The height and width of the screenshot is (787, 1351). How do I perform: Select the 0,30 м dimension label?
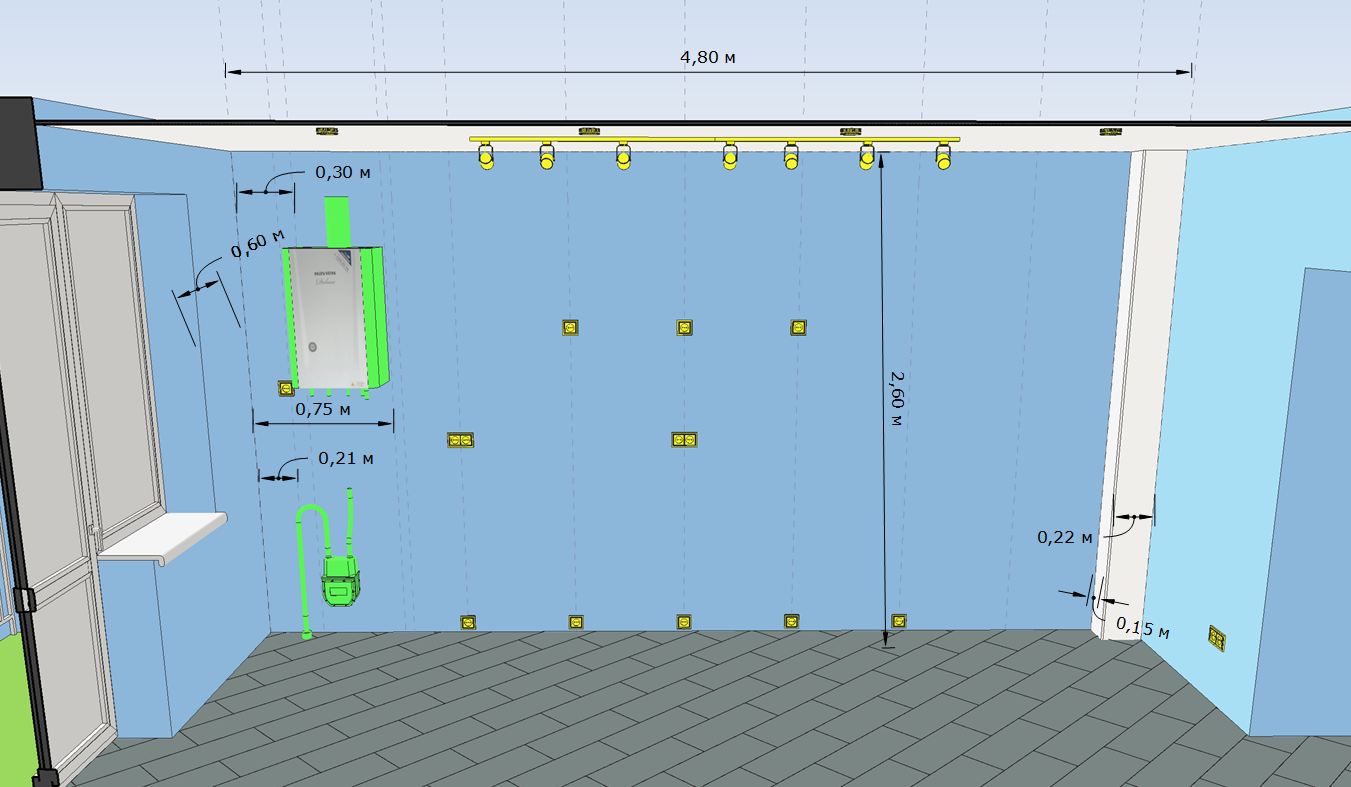tap(343, 172)
